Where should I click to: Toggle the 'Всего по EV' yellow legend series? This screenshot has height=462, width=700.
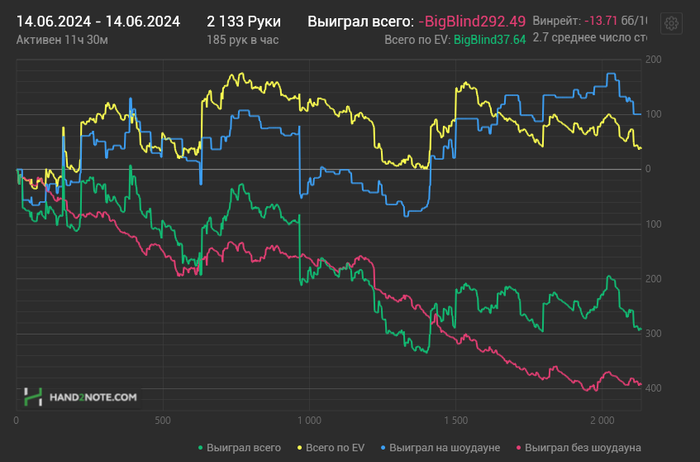[x=331, y=448]
